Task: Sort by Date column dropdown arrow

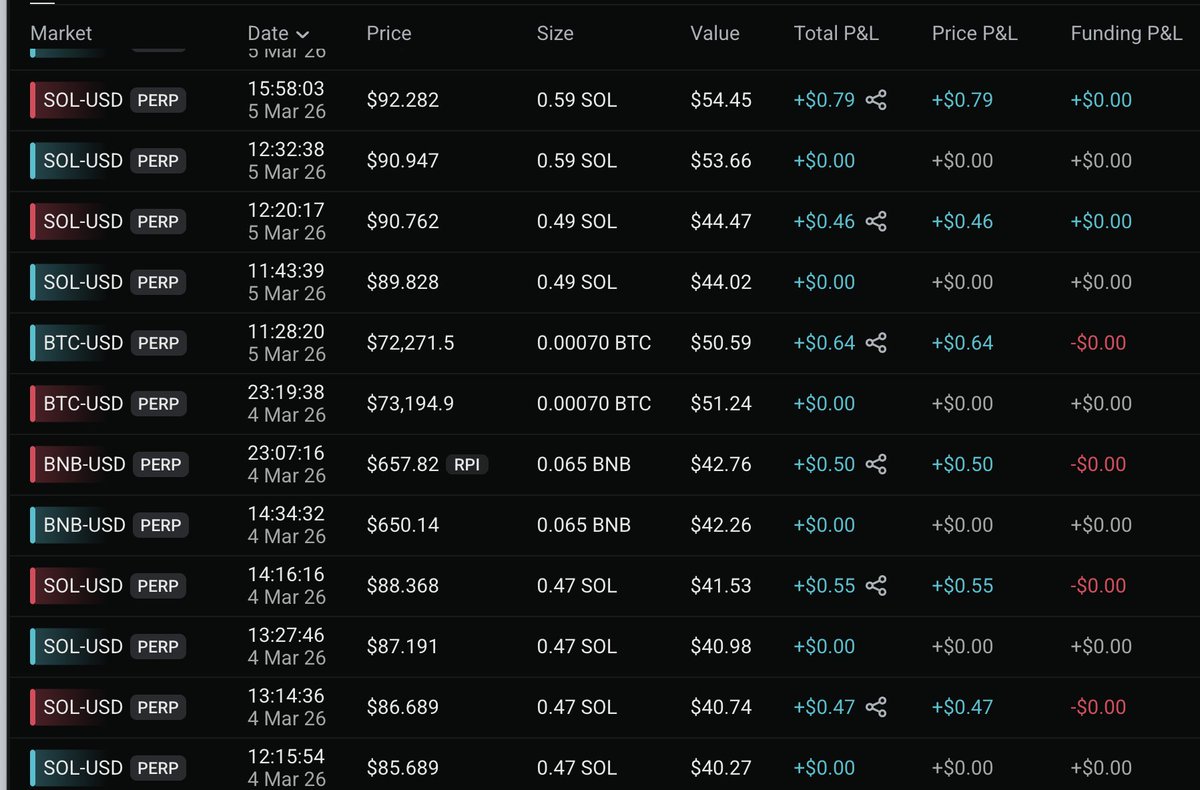Action: 303,35
